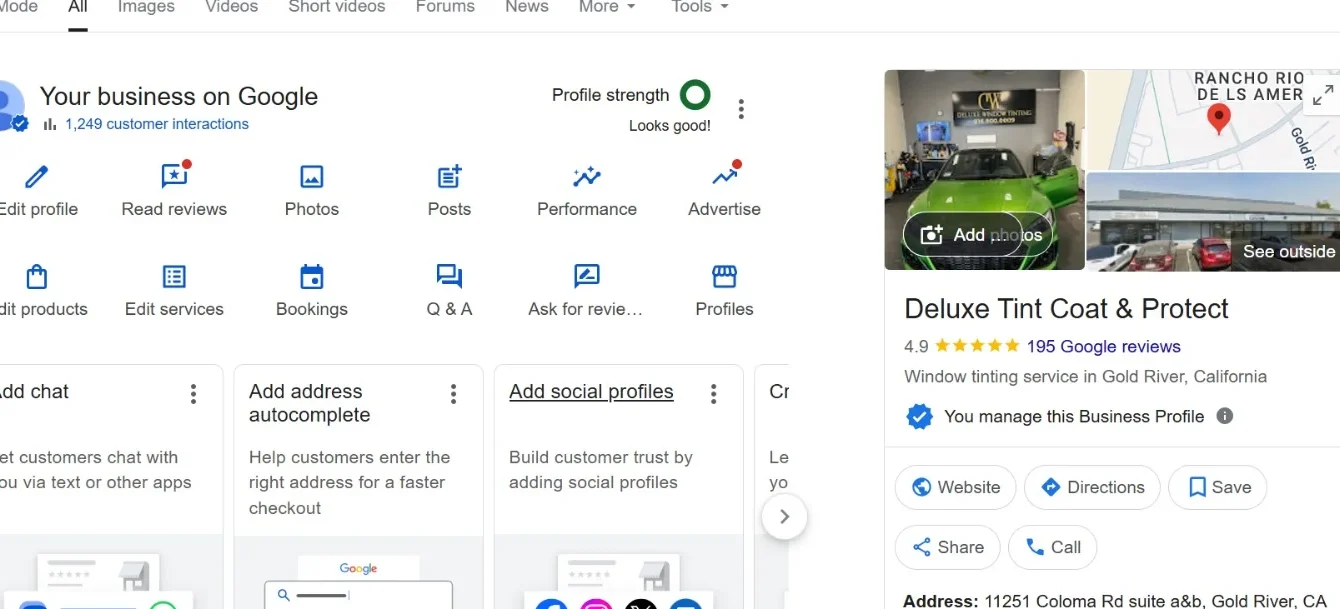Open the Add chat card options menu
Viewport: 1340px width, 609px height.
pos(194,394)
